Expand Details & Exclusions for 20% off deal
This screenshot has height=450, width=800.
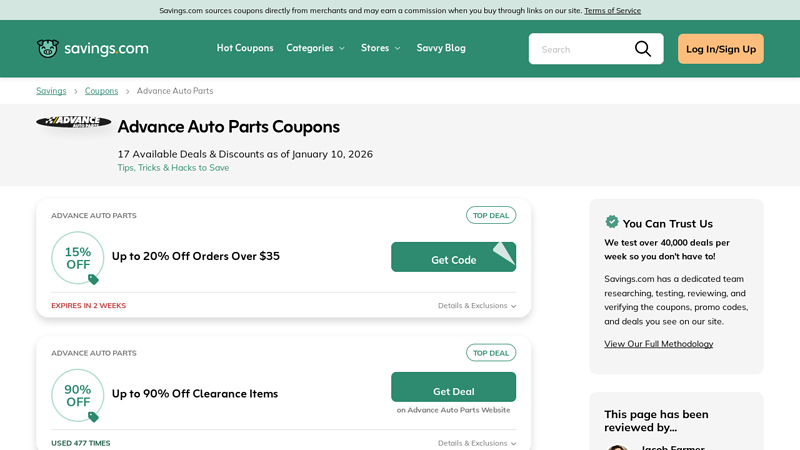click(477, 306)
